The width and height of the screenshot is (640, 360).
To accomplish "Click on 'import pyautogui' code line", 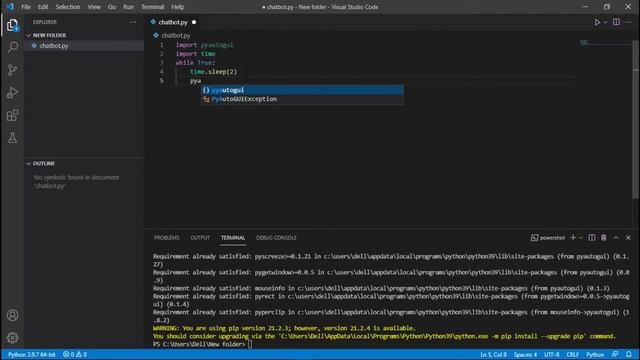I will [204, 45].
